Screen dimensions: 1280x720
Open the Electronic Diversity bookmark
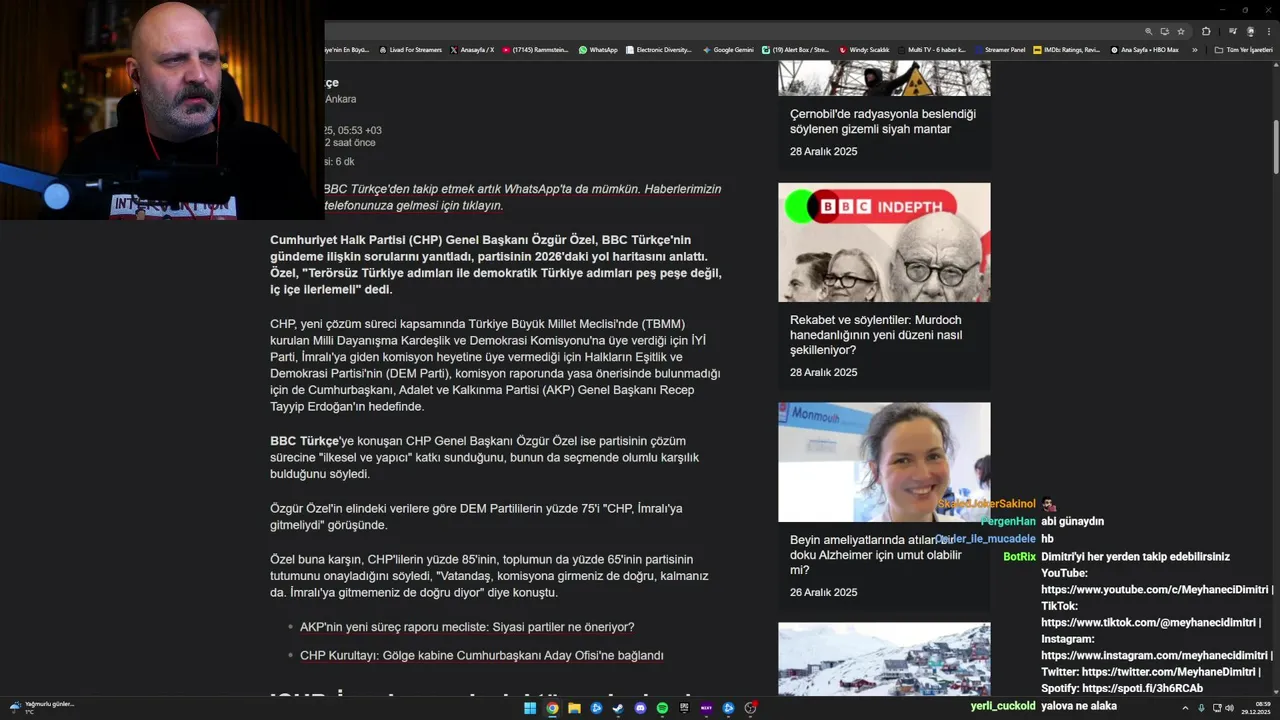click(658, 50)
